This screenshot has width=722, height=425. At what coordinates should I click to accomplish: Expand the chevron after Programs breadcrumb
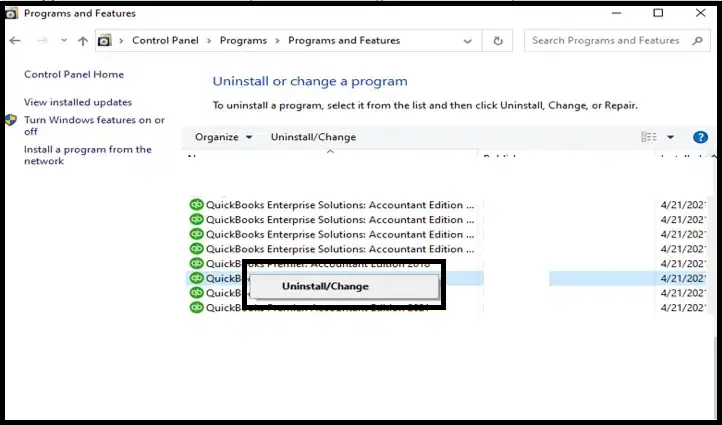pos(278,41)
